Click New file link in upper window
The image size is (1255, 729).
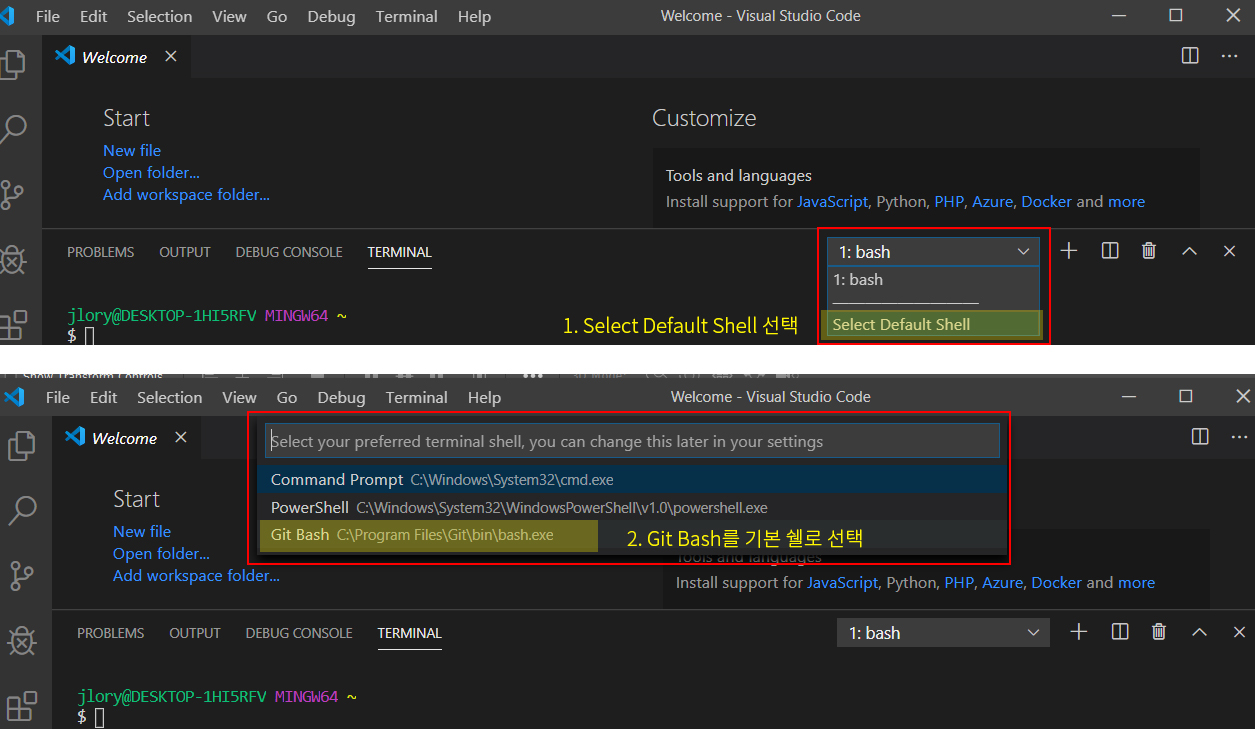pyautogui.click(x=132, y=150)
